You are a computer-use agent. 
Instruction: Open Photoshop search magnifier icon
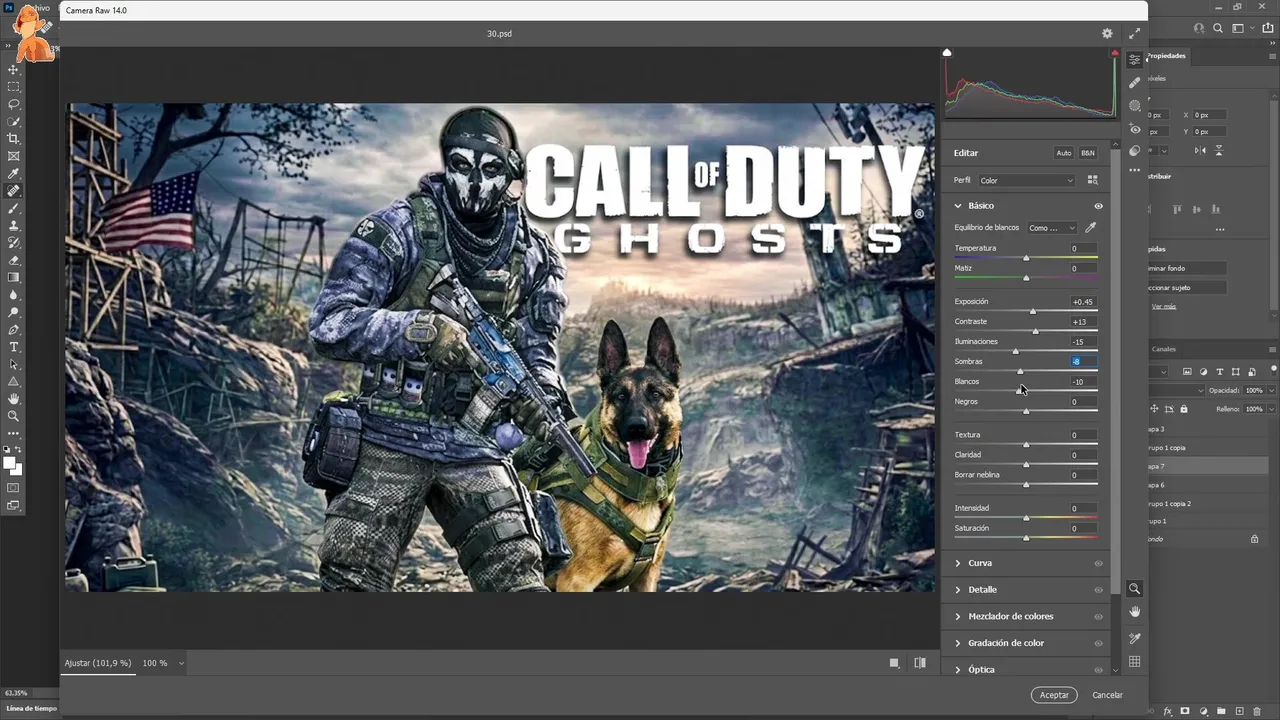pyautogui.click(x=1218, y=29)
